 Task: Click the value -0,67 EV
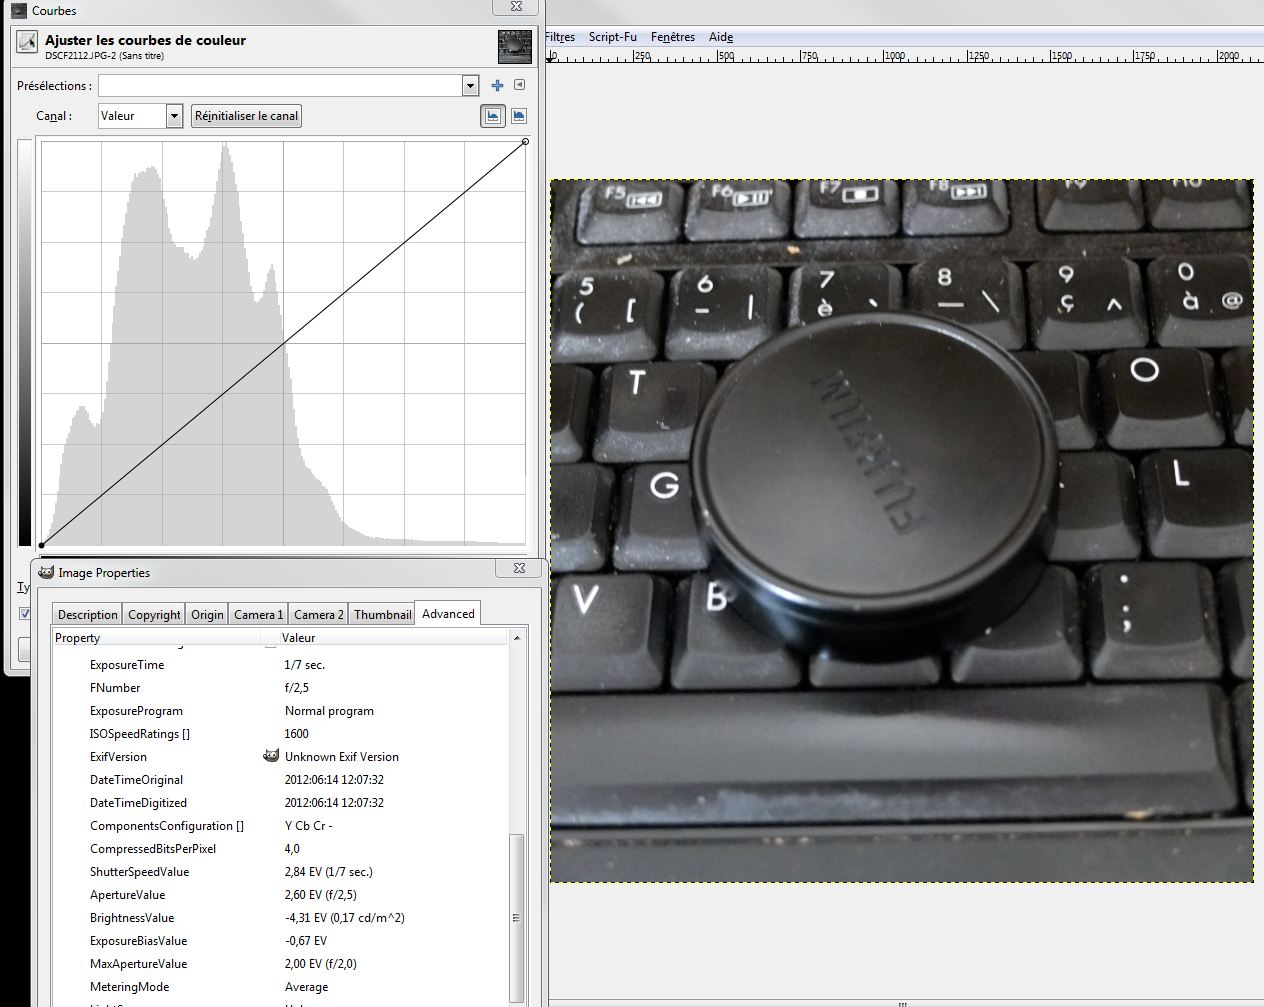306,941
